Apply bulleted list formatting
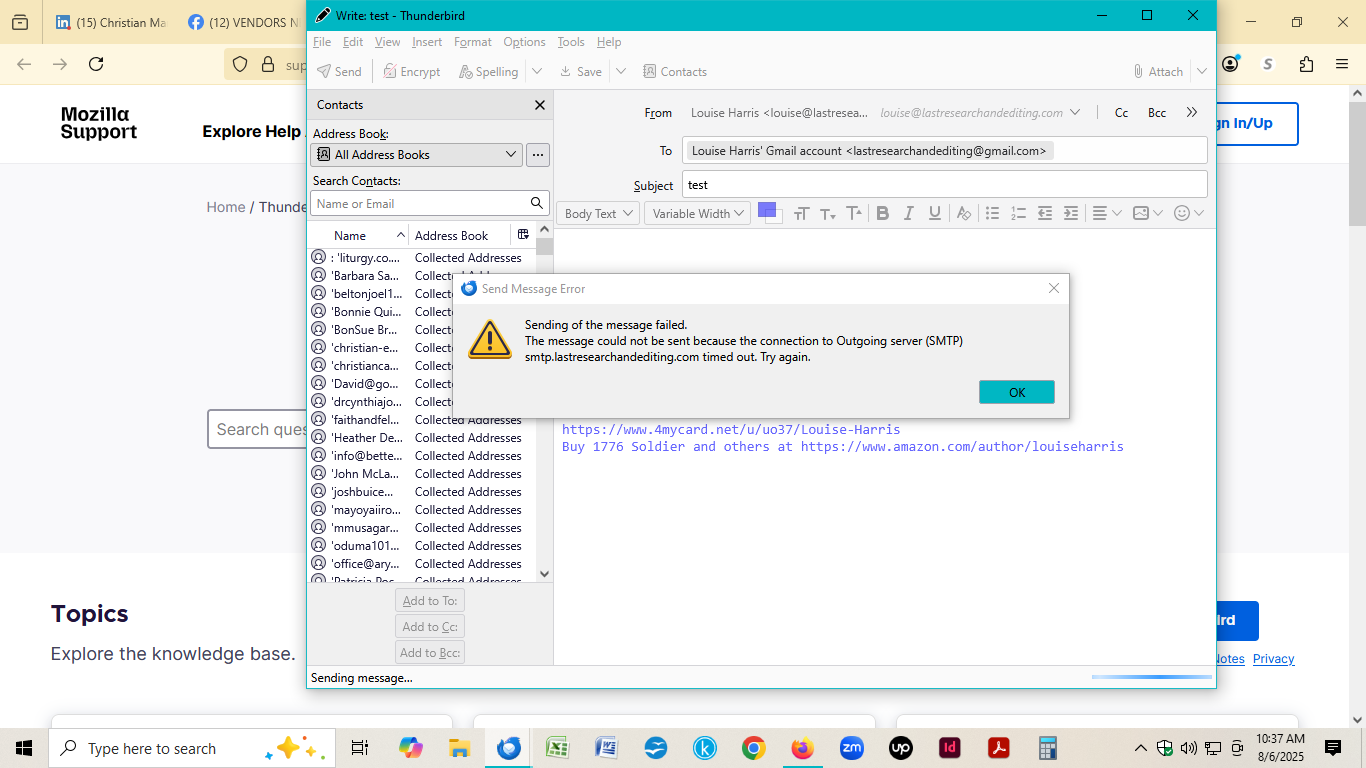 coord(992,213)
